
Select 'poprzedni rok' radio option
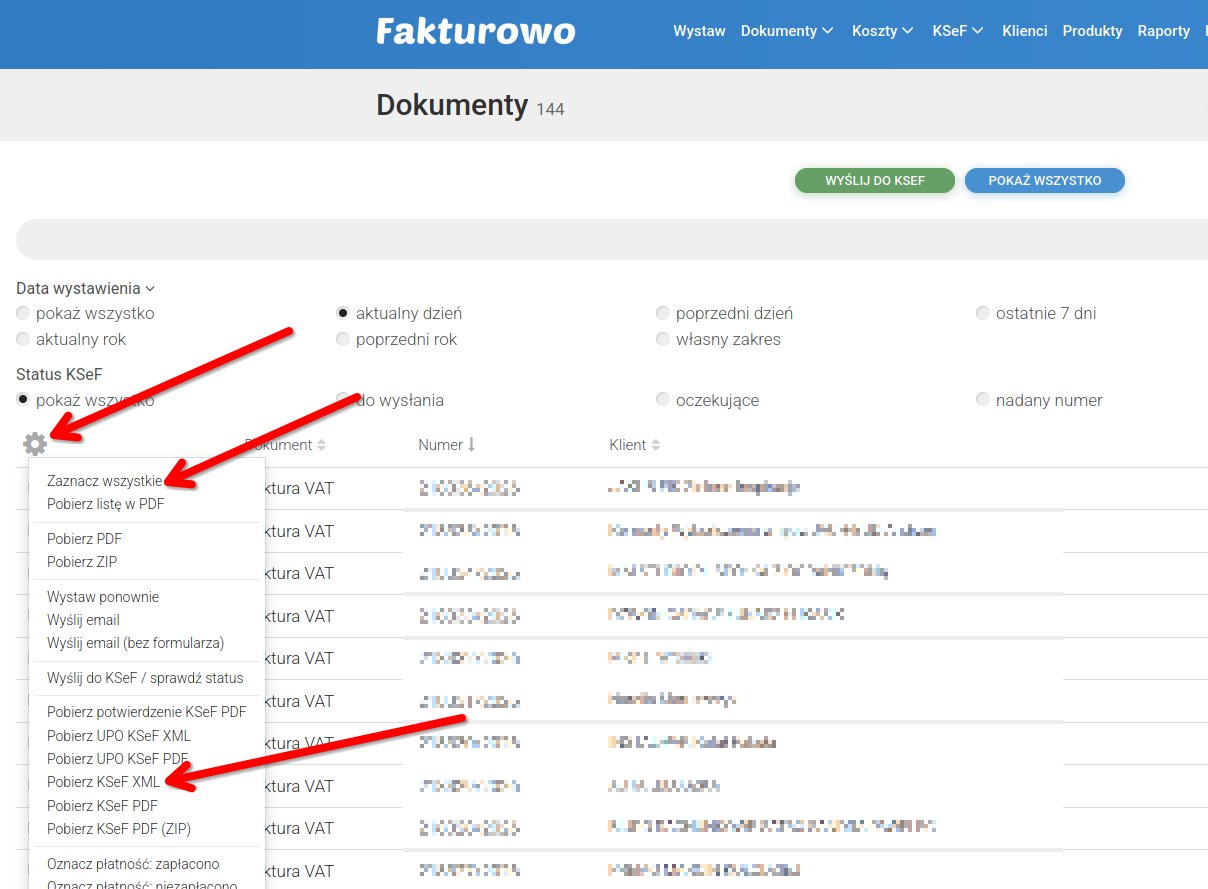coord(343,339)
